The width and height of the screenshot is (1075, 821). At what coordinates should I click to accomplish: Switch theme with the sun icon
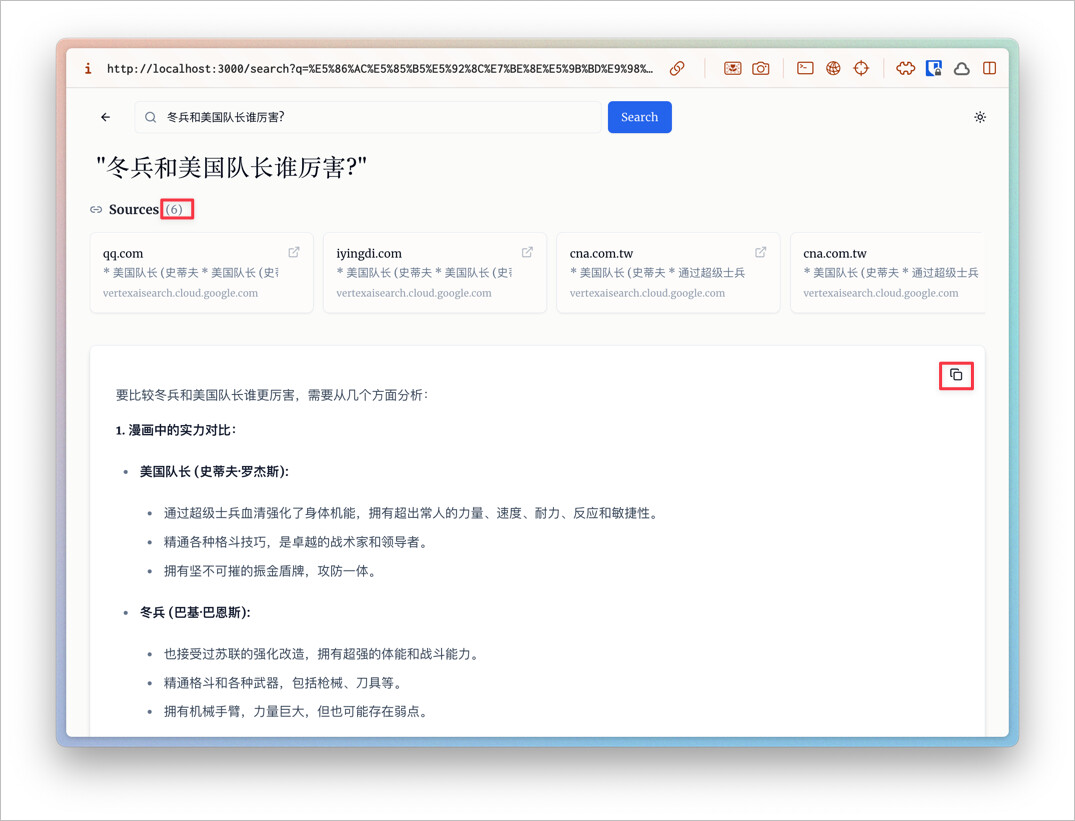[x=980, y=117]
